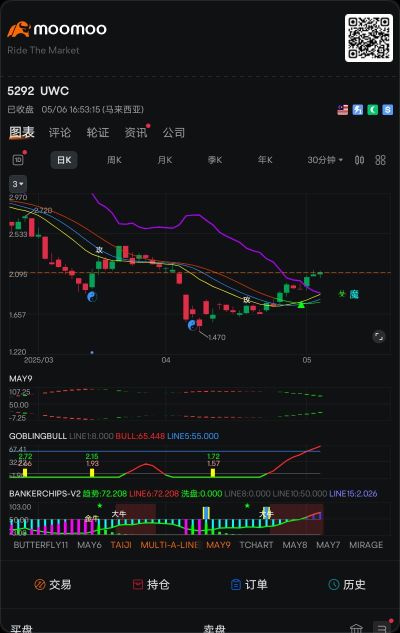The width and height of the screenshot is (400, 633).
Task: Select the MAY7 indicator
Action: [328, 545]
